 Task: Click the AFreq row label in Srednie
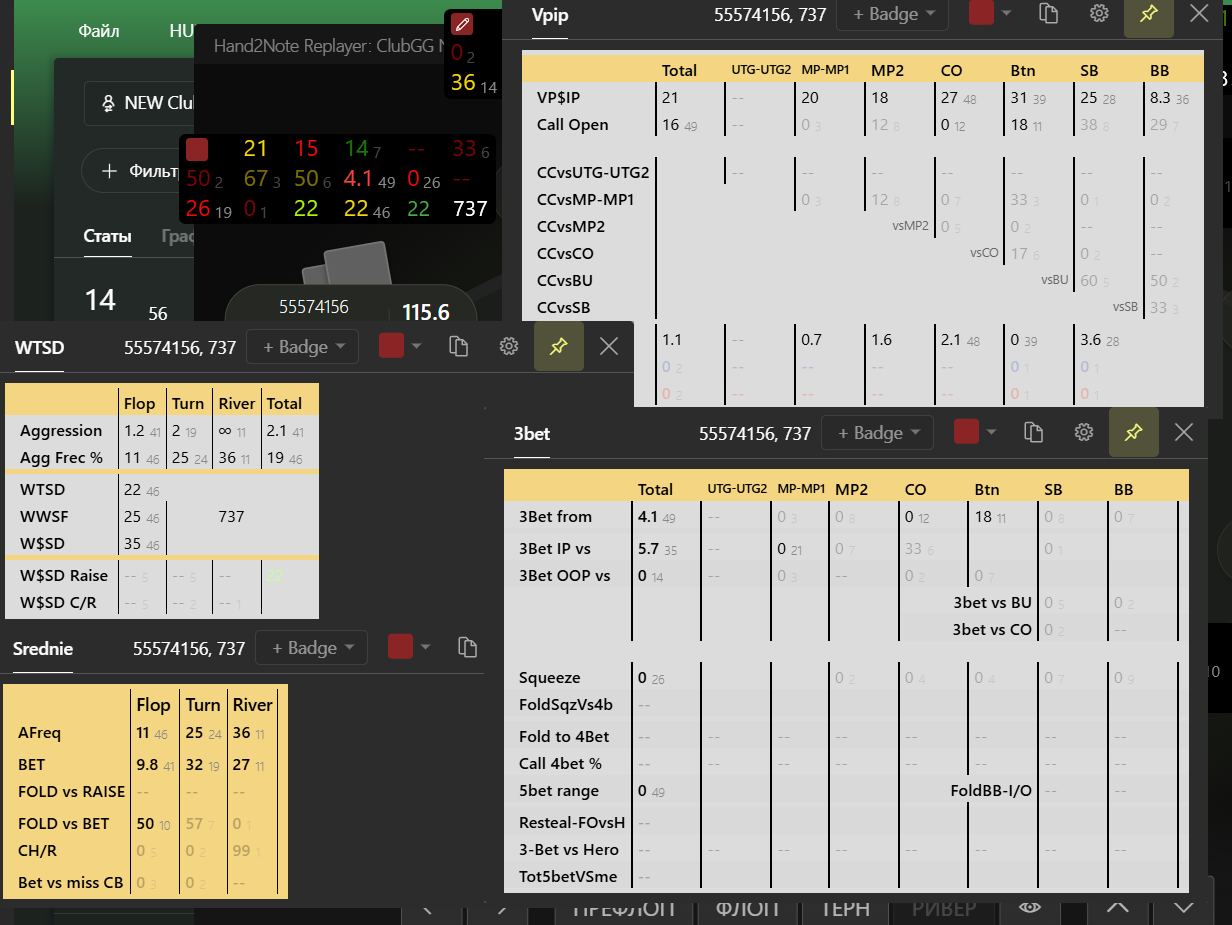[x=39, y=733]
